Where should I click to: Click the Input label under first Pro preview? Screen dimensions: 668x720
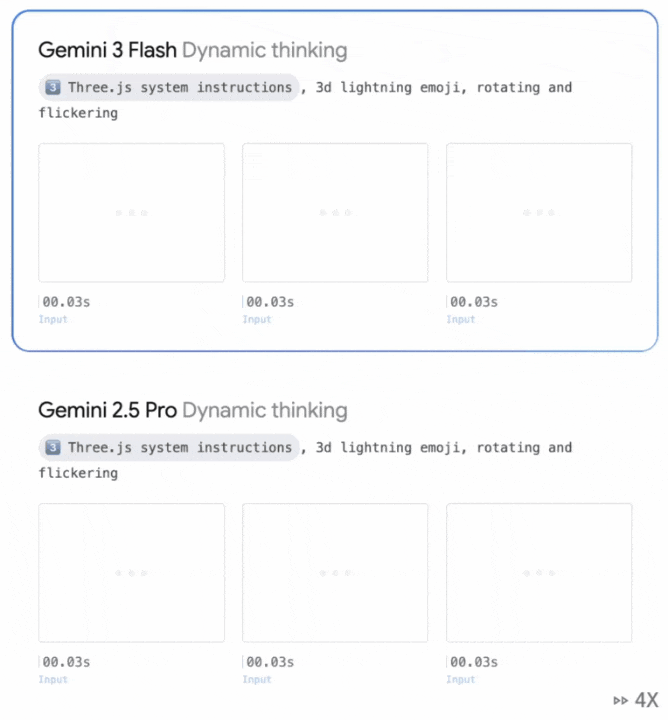[x=53, y=680]
